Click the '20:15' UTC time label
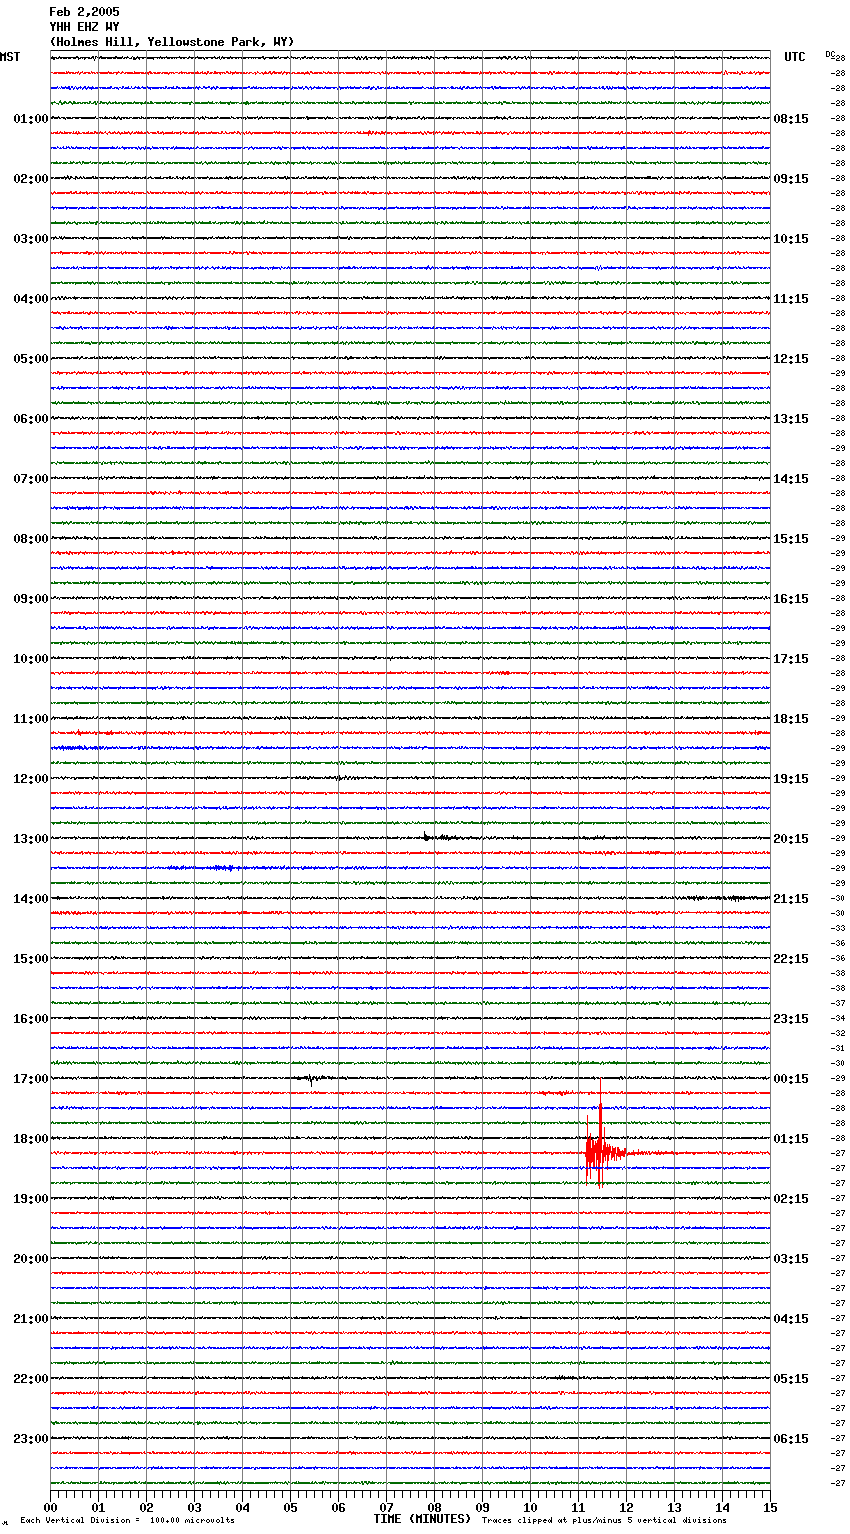The width and height of the screenshot is (850, 1534). tap(791, 839)
